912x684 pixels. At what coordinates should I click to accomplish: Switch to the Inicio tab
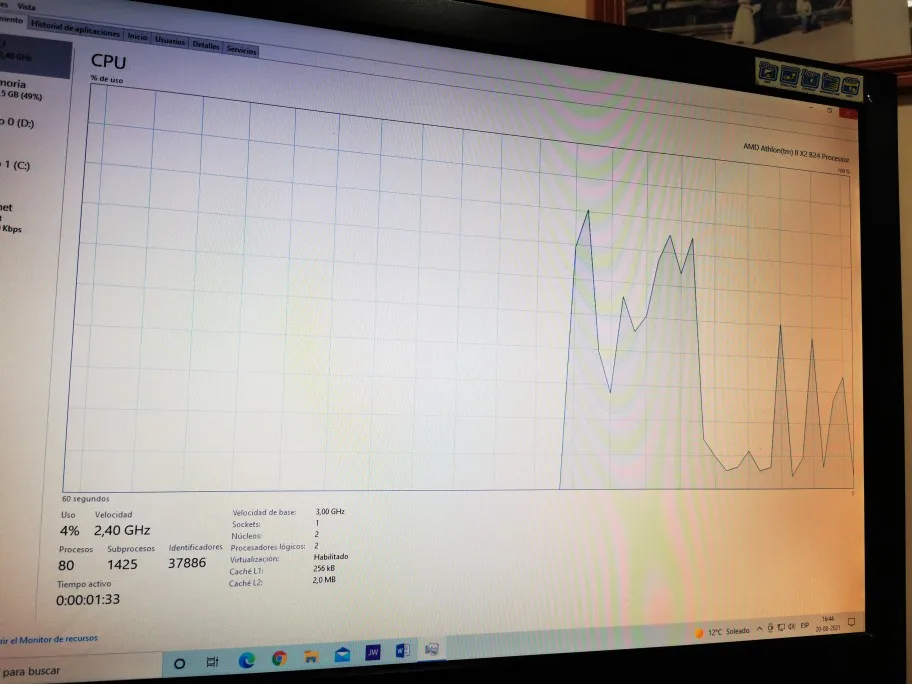(137, 36)
